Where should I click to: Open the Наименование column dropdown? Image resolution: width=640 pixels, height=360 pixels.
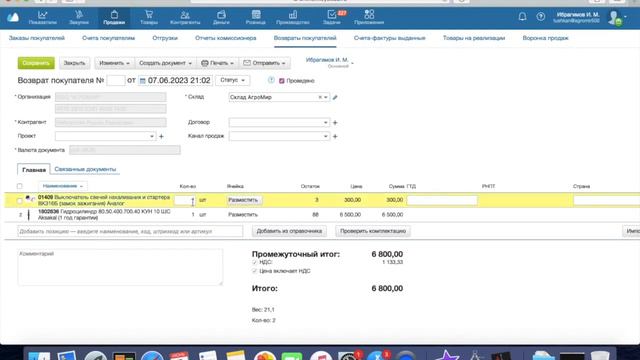(63, 186)
